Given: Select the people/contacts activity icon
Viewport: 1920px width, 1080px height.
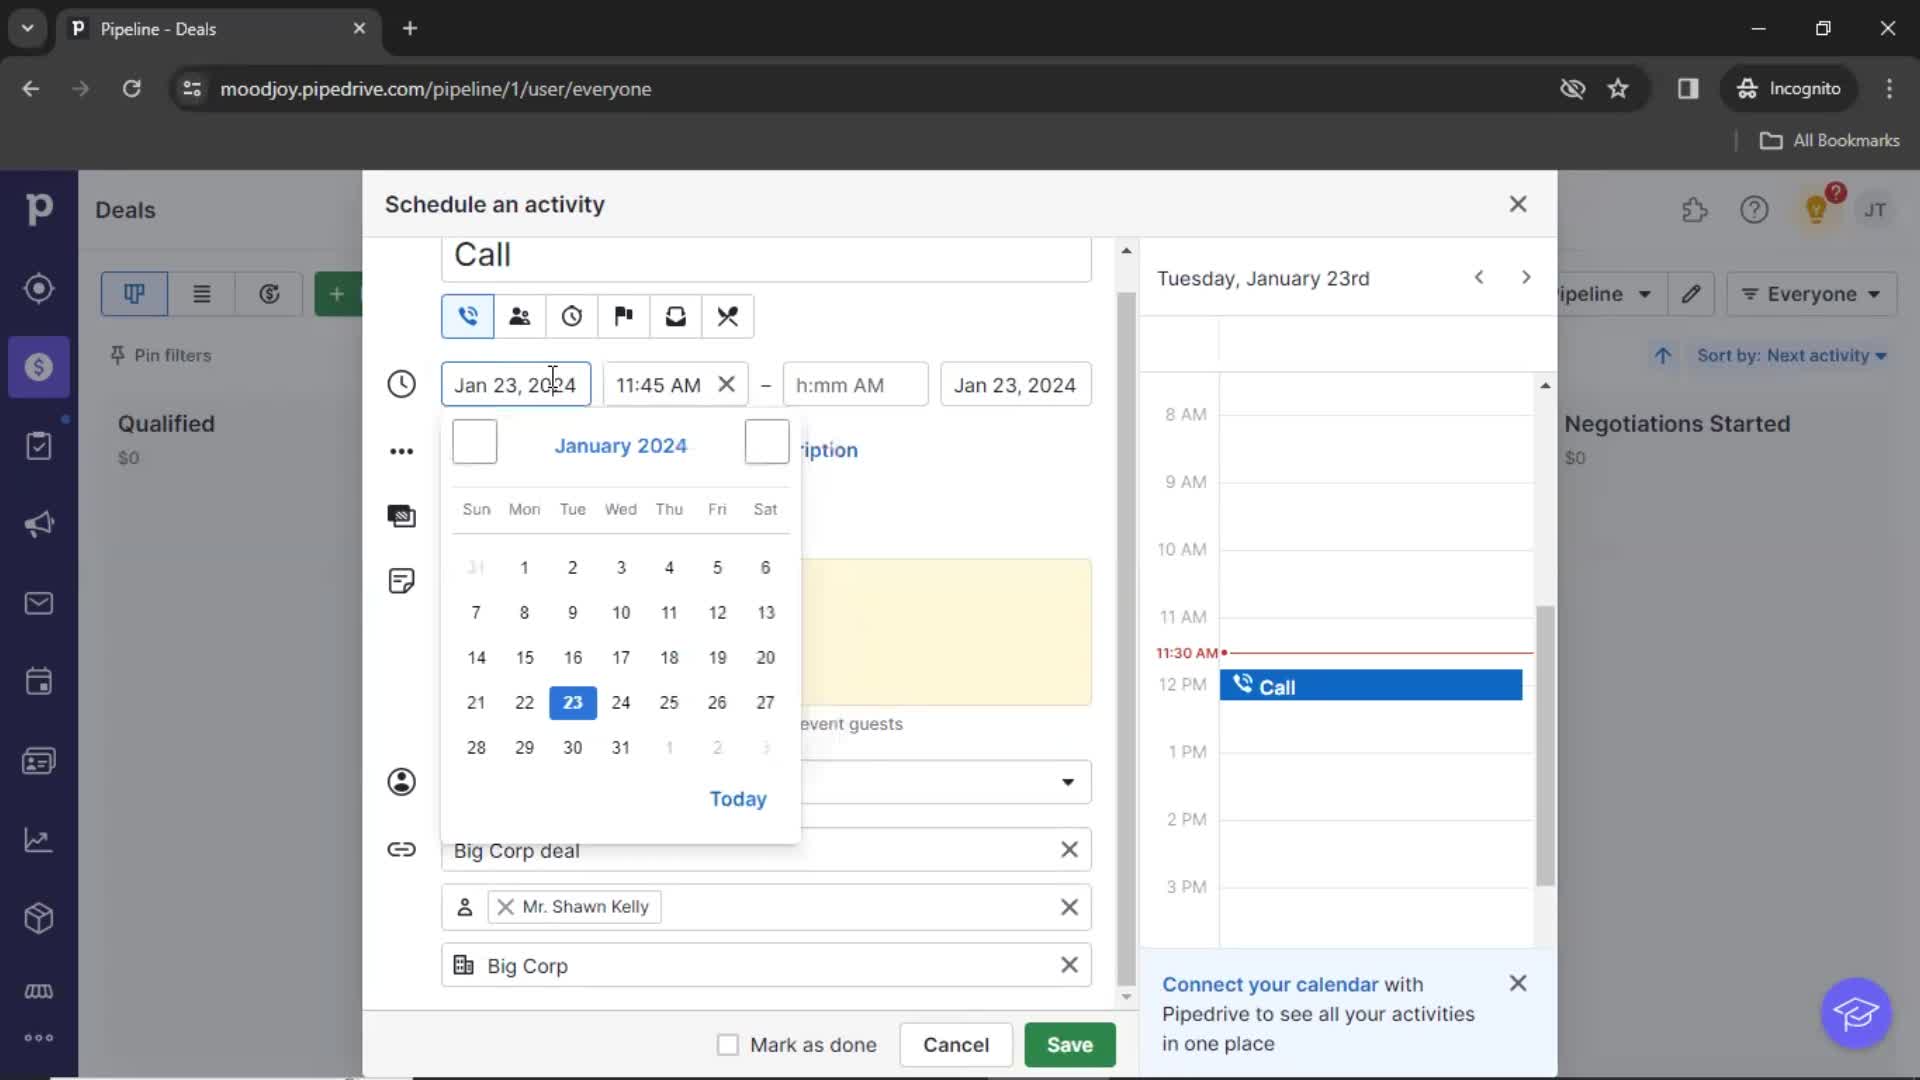Looking at the screenshot, I should click(520, 316).
